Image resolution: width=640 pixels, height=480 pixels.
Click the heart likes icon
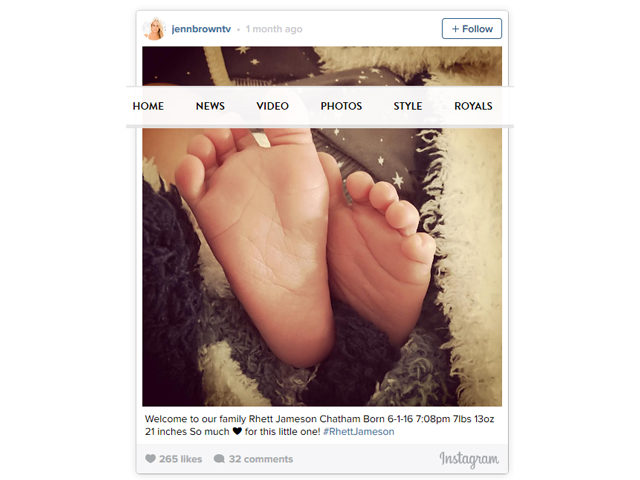point(150,459)
